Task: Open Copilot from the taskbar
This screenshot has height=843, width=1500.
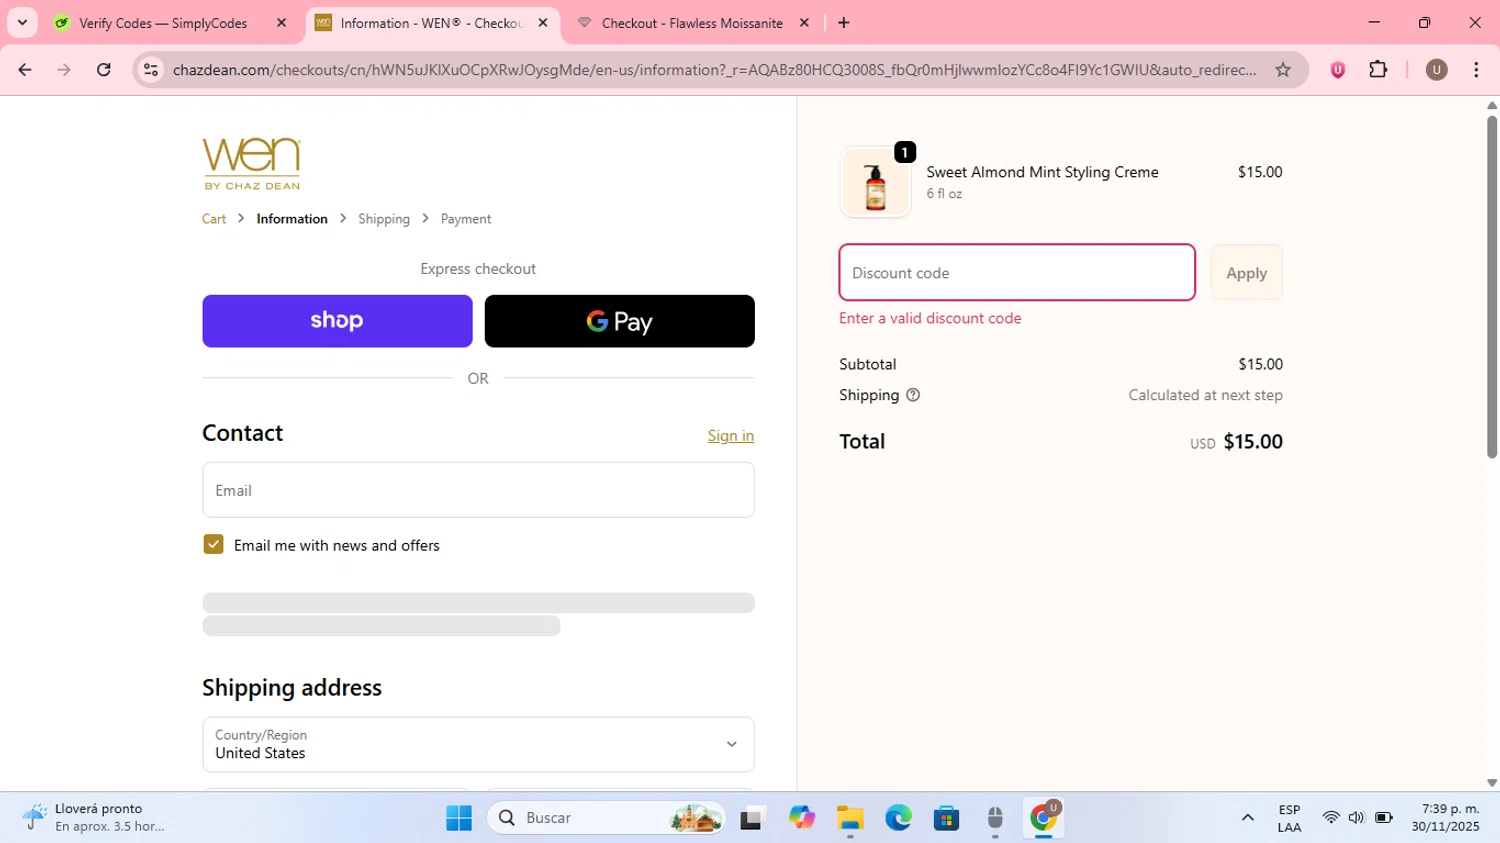Action: pos(801,818)
